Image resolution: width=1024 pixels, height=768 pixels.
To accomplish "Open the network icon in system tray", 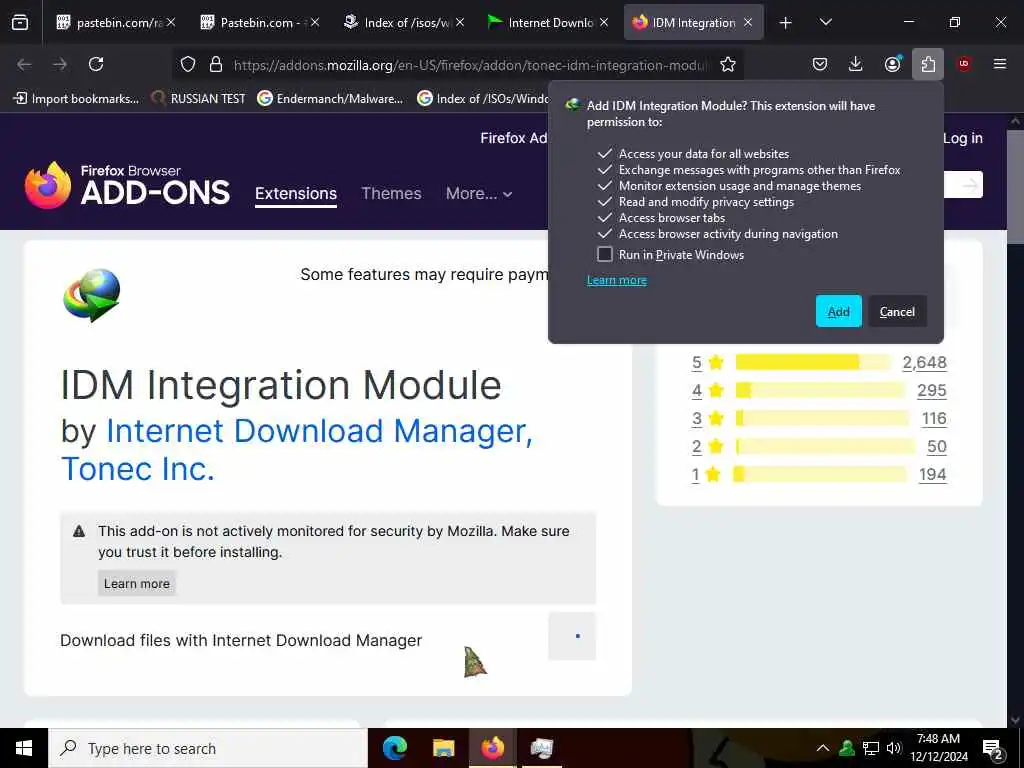I will pos(871,748).
